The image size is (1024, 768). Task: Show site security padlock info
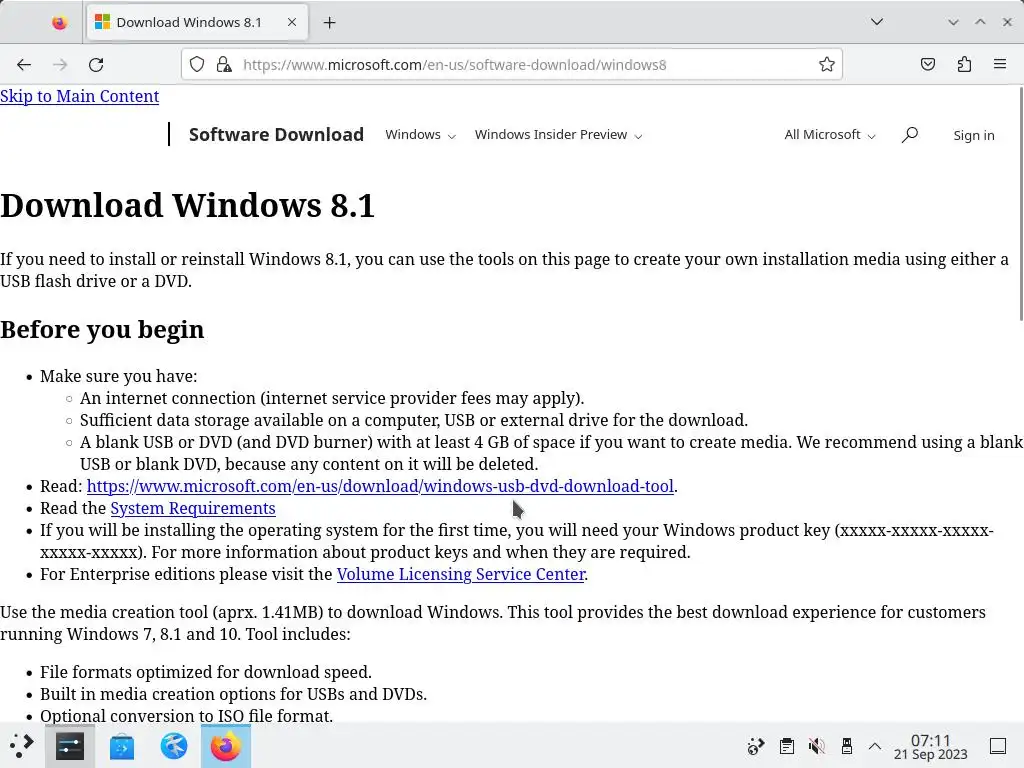[224, 65]
